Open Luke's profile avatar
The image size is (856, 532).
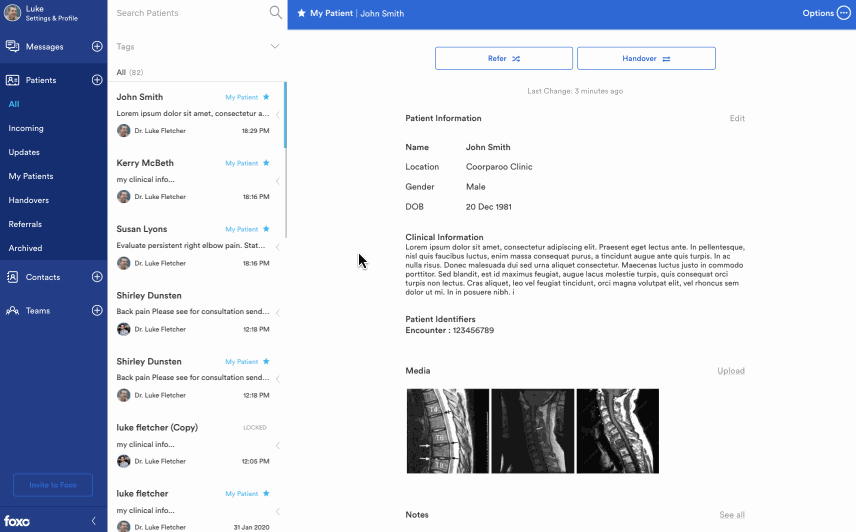[12, 13]
